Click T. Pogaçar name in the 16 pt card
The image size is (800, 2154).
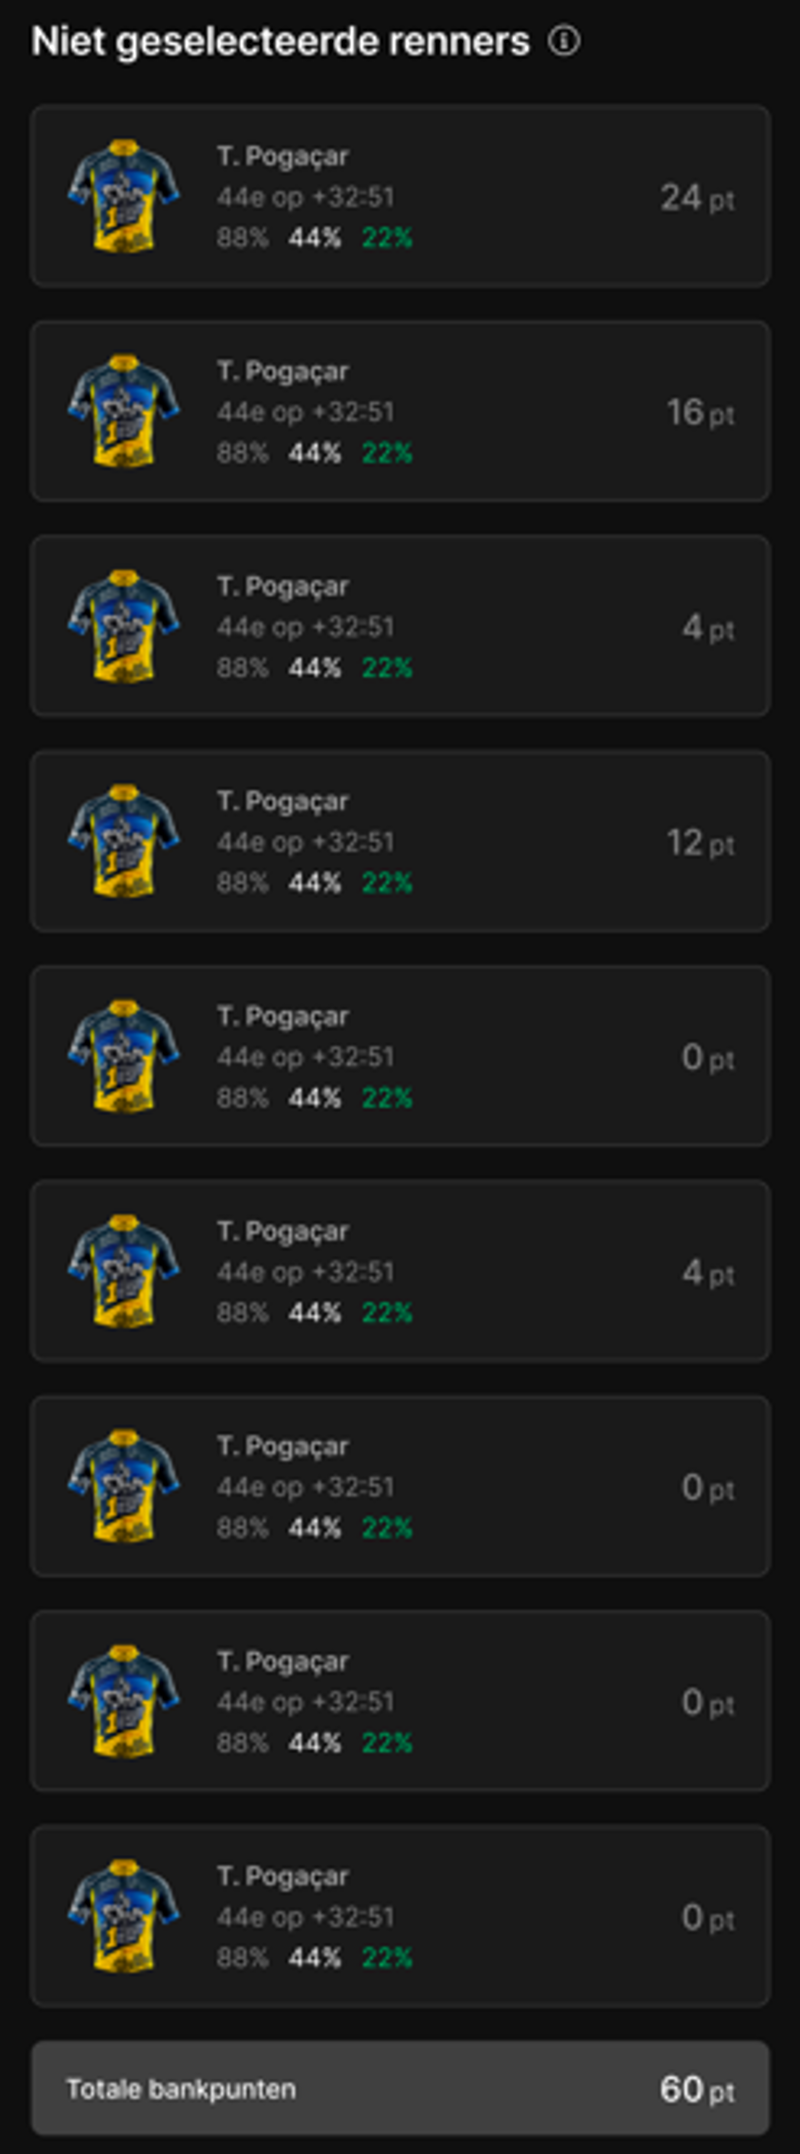pyautogui.click(x=283, y=371)
